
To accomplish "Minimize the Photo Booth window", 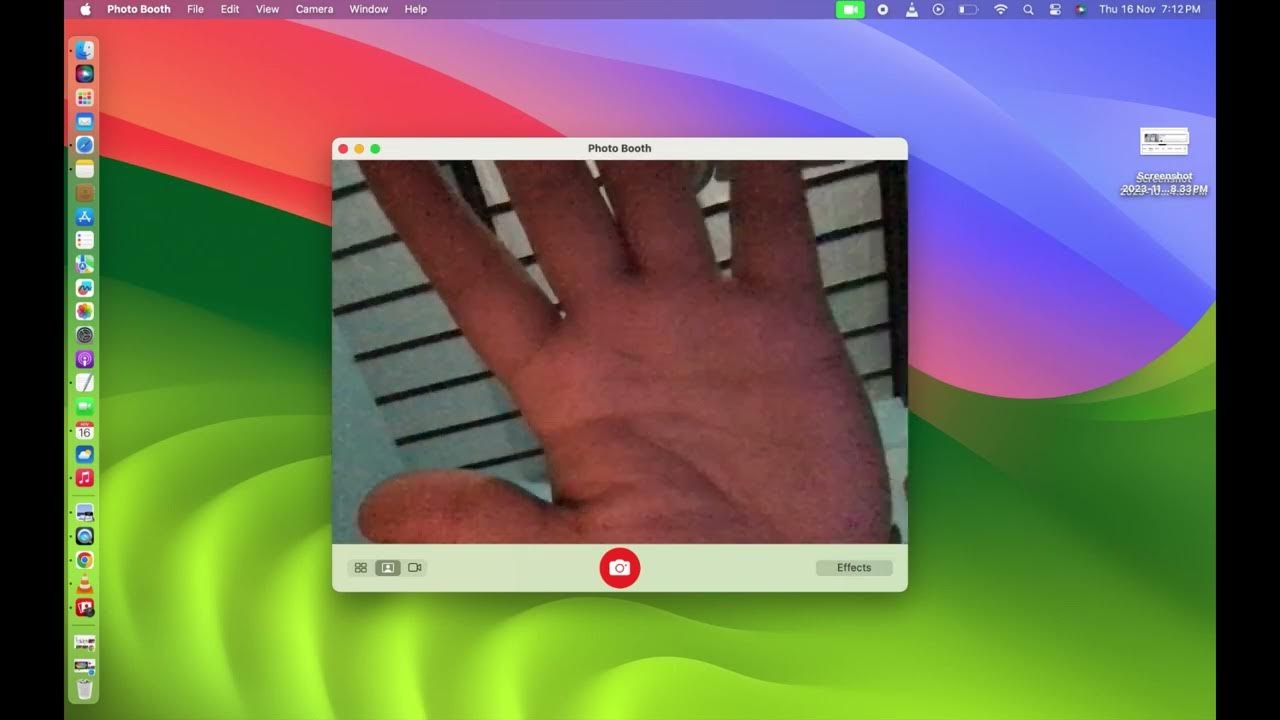I will click(x=359, y=149).
